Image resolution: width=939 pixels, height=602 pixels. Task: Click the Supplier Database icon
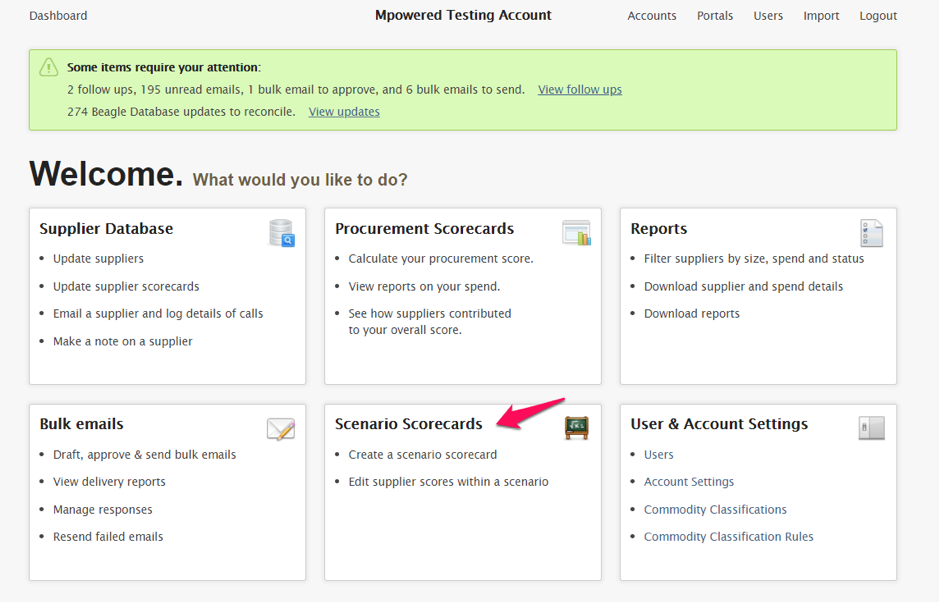(281, 233)
